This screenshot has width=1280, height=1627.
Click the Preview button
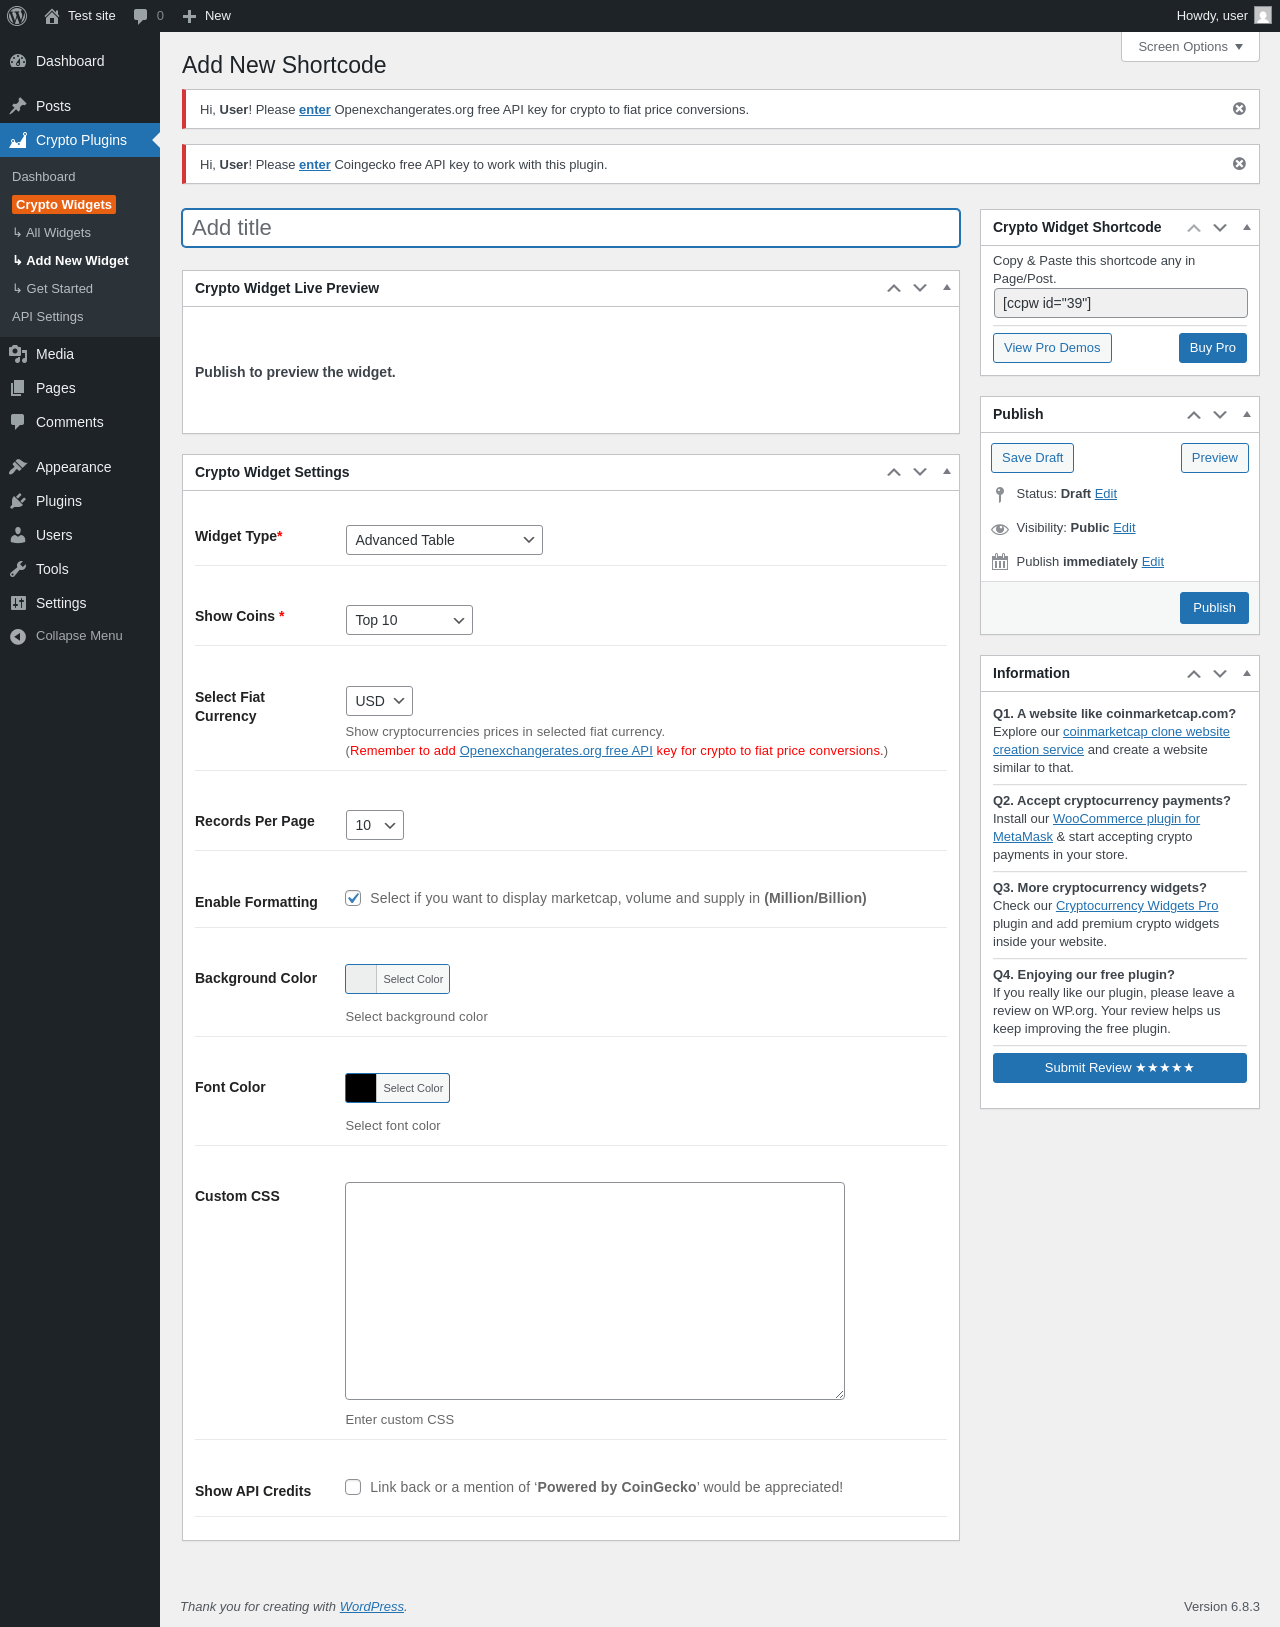pyautogui.click(x=1215, y=458)
